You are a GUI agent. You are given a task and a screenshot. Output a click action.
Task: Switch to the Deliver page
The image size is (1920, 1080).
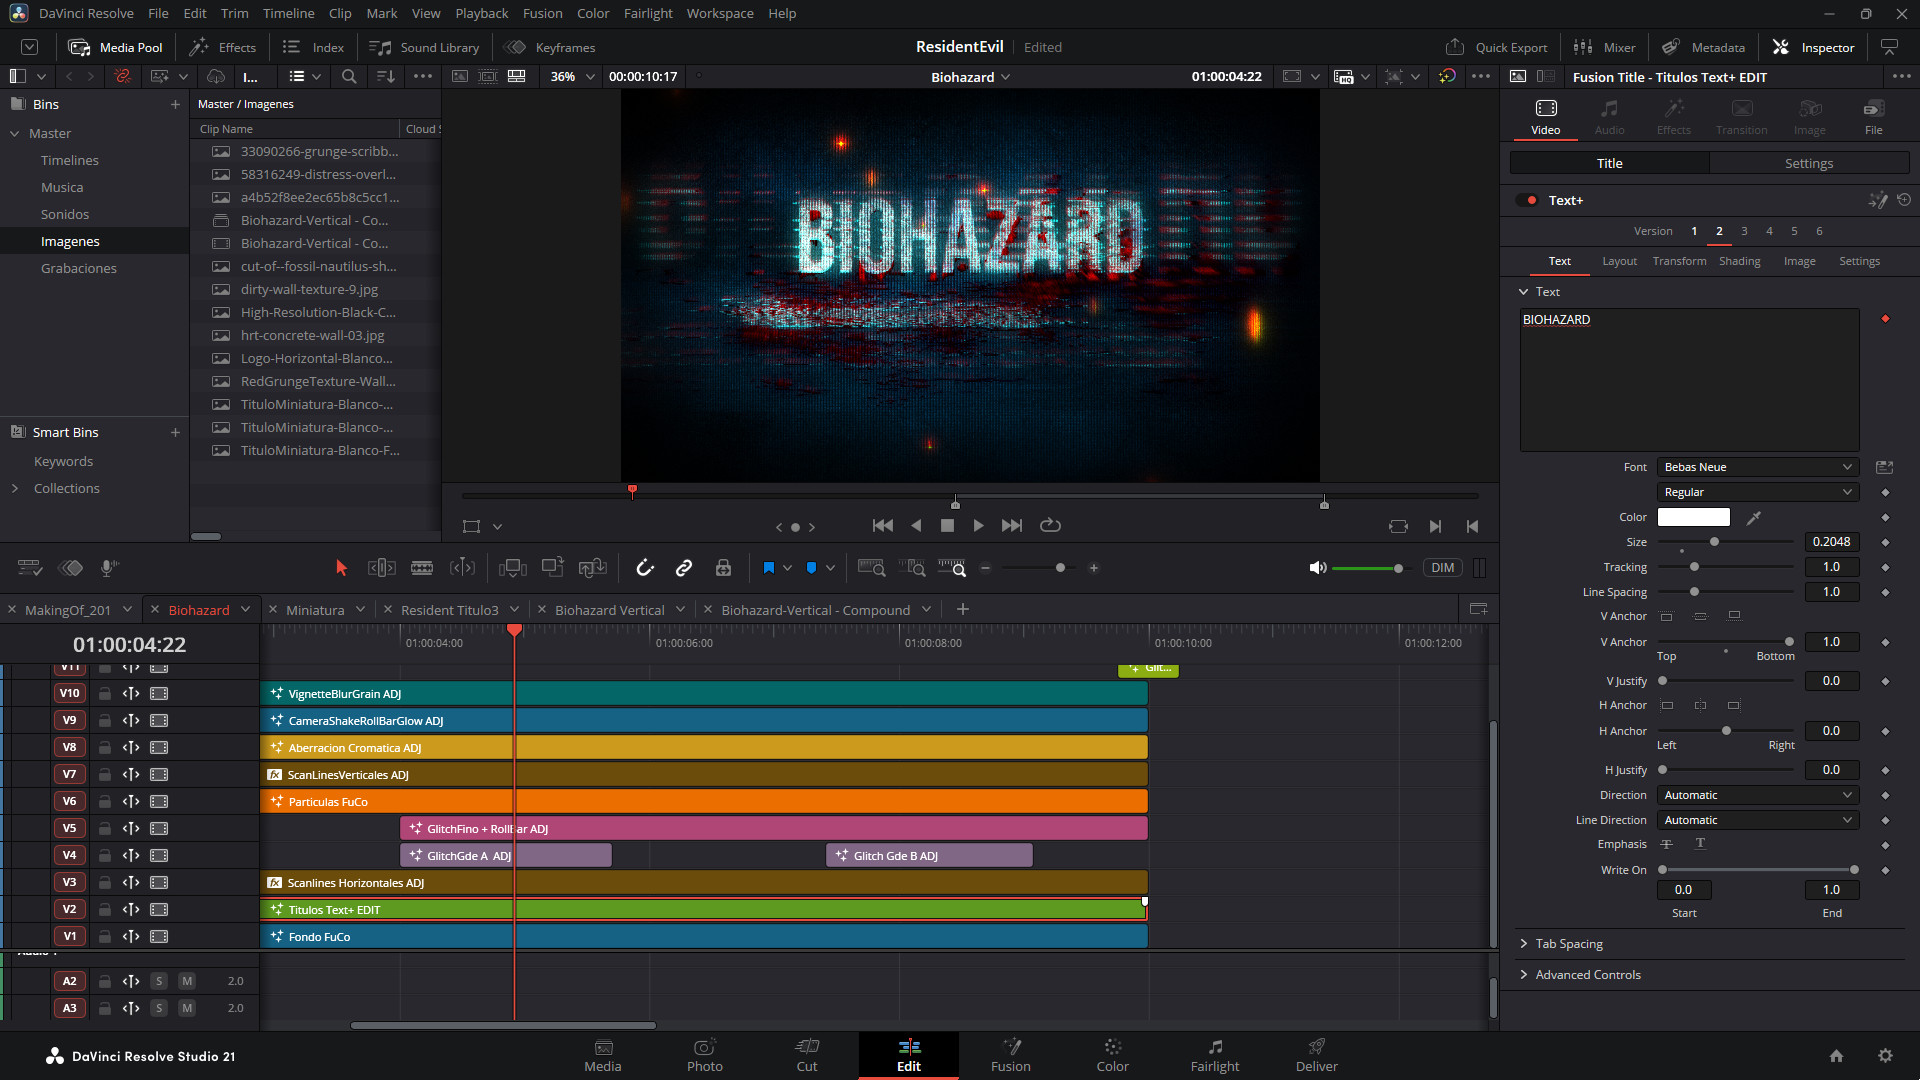(x=1316, y=1055)
